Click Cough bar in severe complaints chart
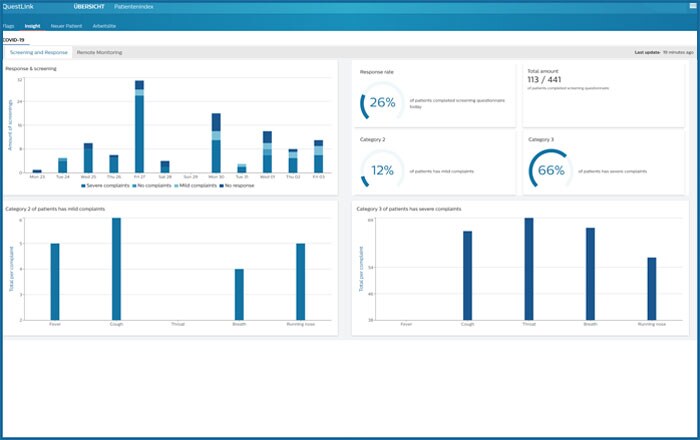 click(467, 276)
